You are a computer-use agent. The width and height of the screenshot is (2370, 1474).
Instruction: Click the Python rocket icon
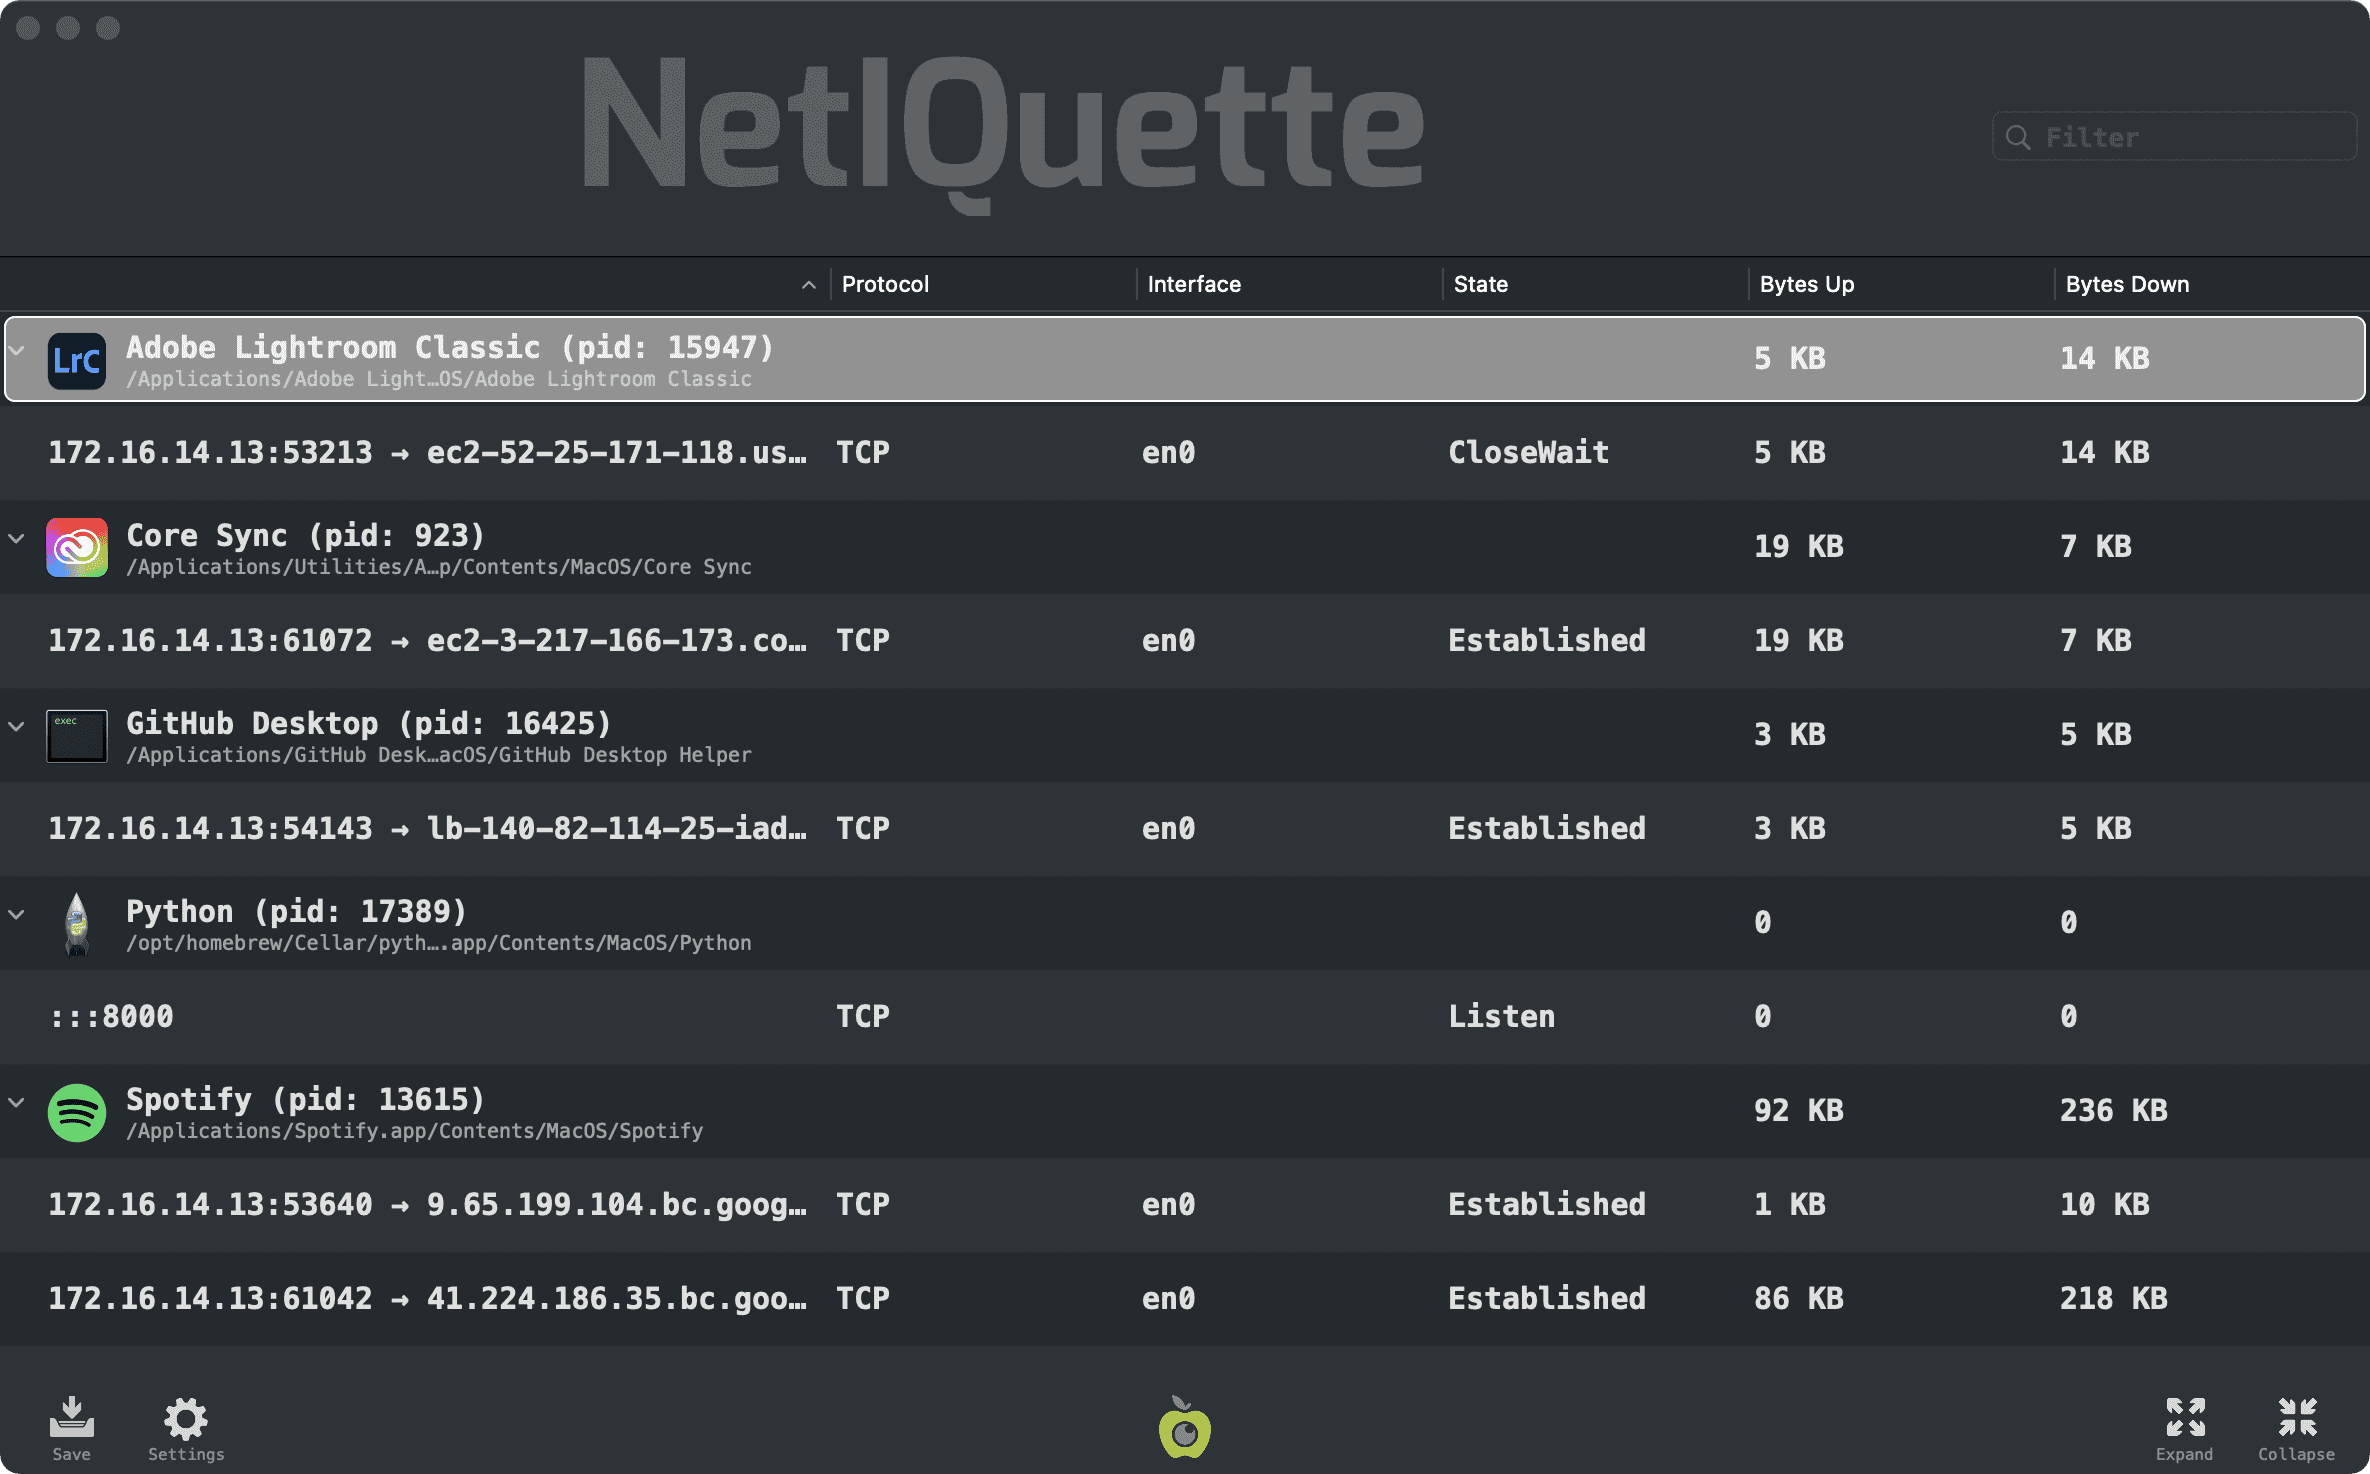(77, 924)
